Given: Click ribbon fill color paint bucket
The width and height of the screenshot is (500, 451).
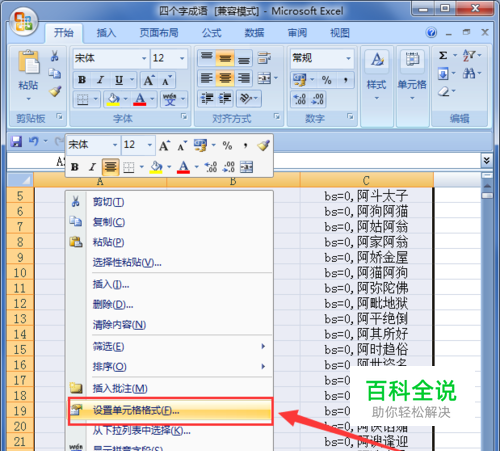Looking at the screenshot, I should (x=113, y=99).
